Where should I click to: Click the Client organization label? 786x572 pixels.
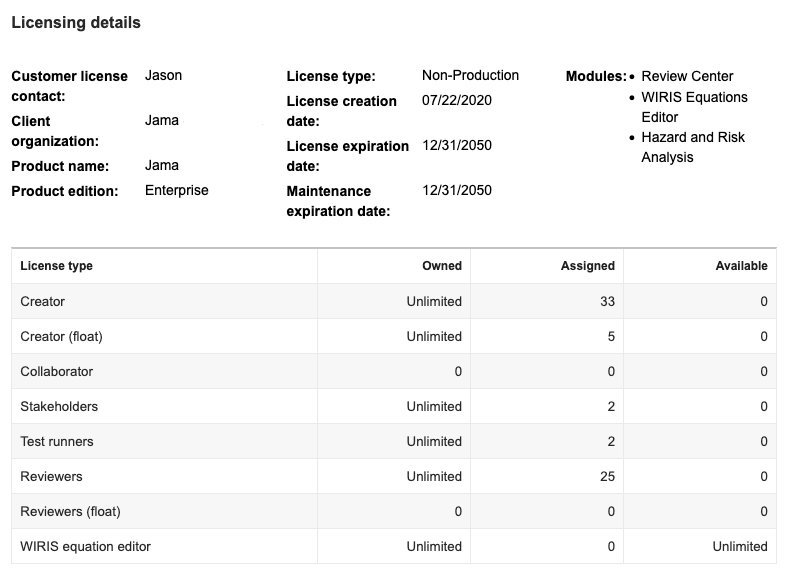[x=55, y=131]
